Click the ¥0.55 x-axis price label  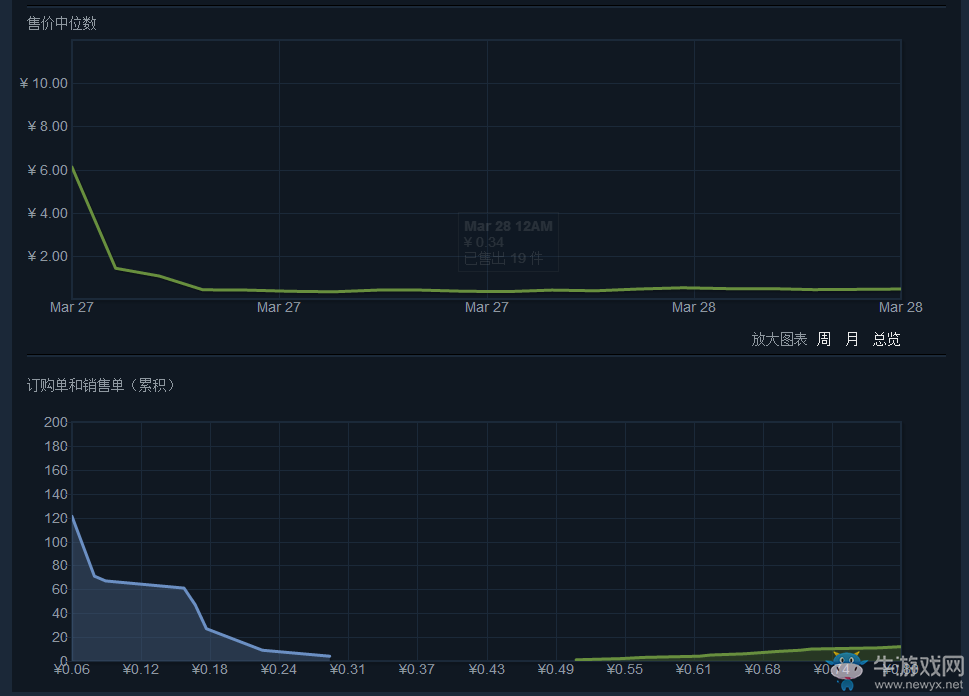click(625, 669)
